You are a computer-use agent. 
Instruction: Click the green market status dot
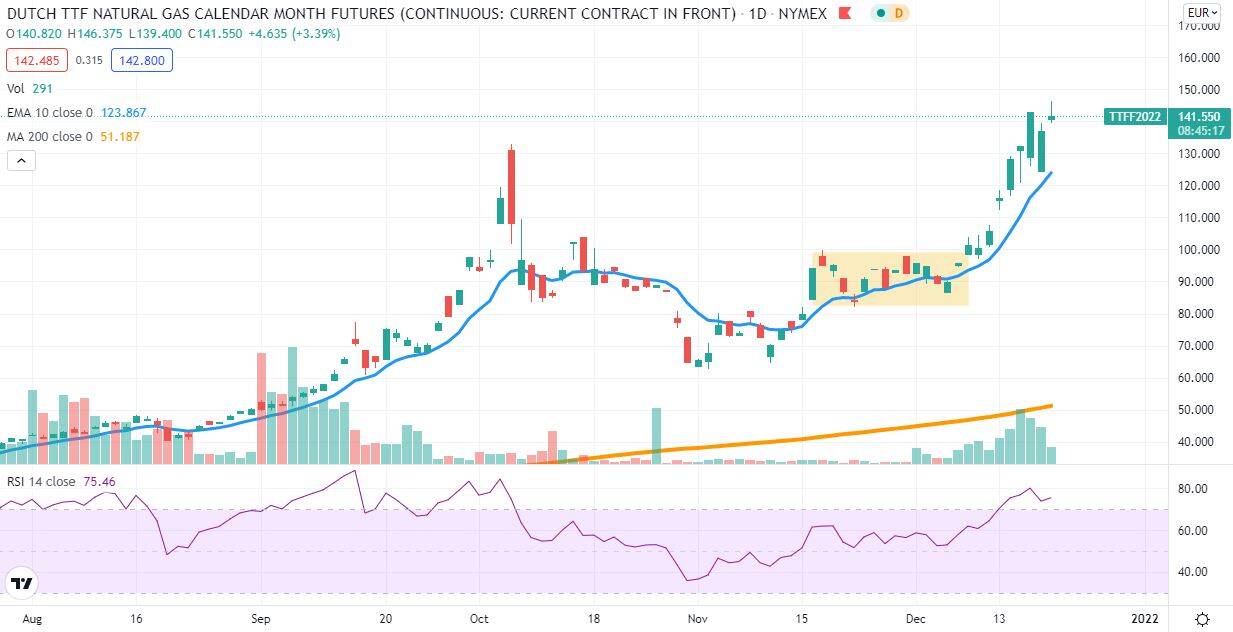881,13
